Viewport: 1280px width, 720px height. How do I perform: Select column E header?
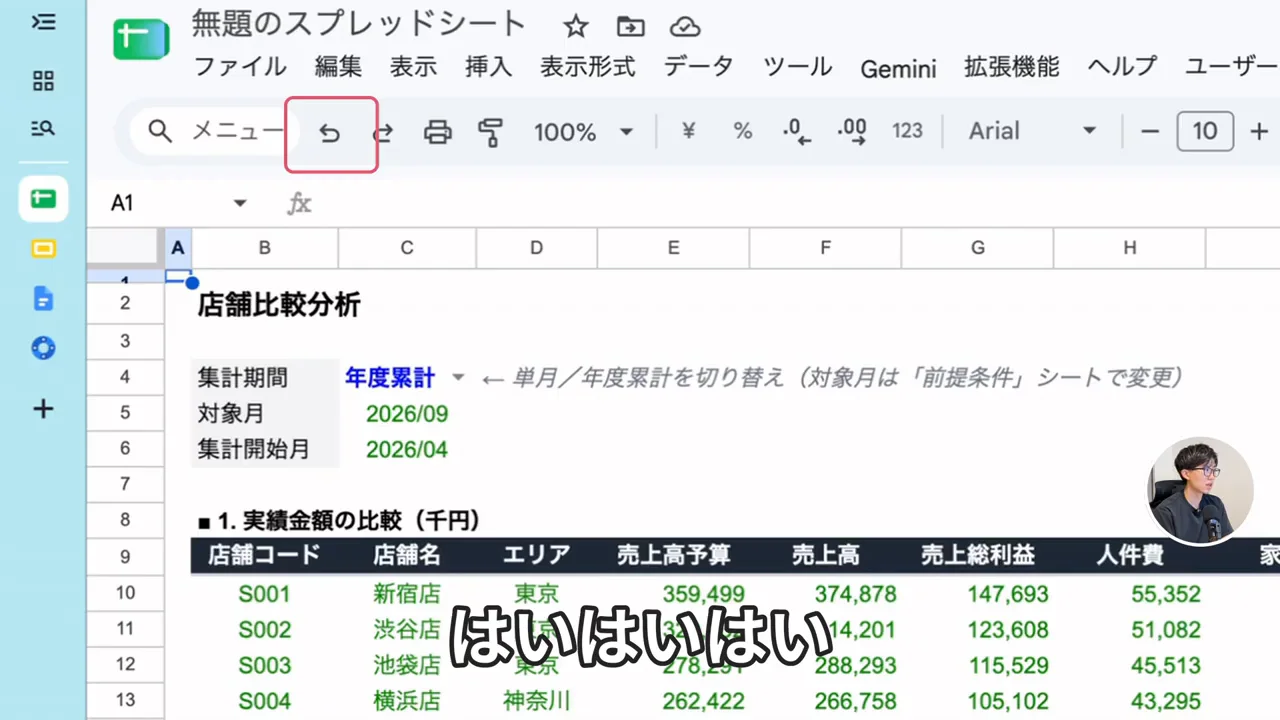673,248
